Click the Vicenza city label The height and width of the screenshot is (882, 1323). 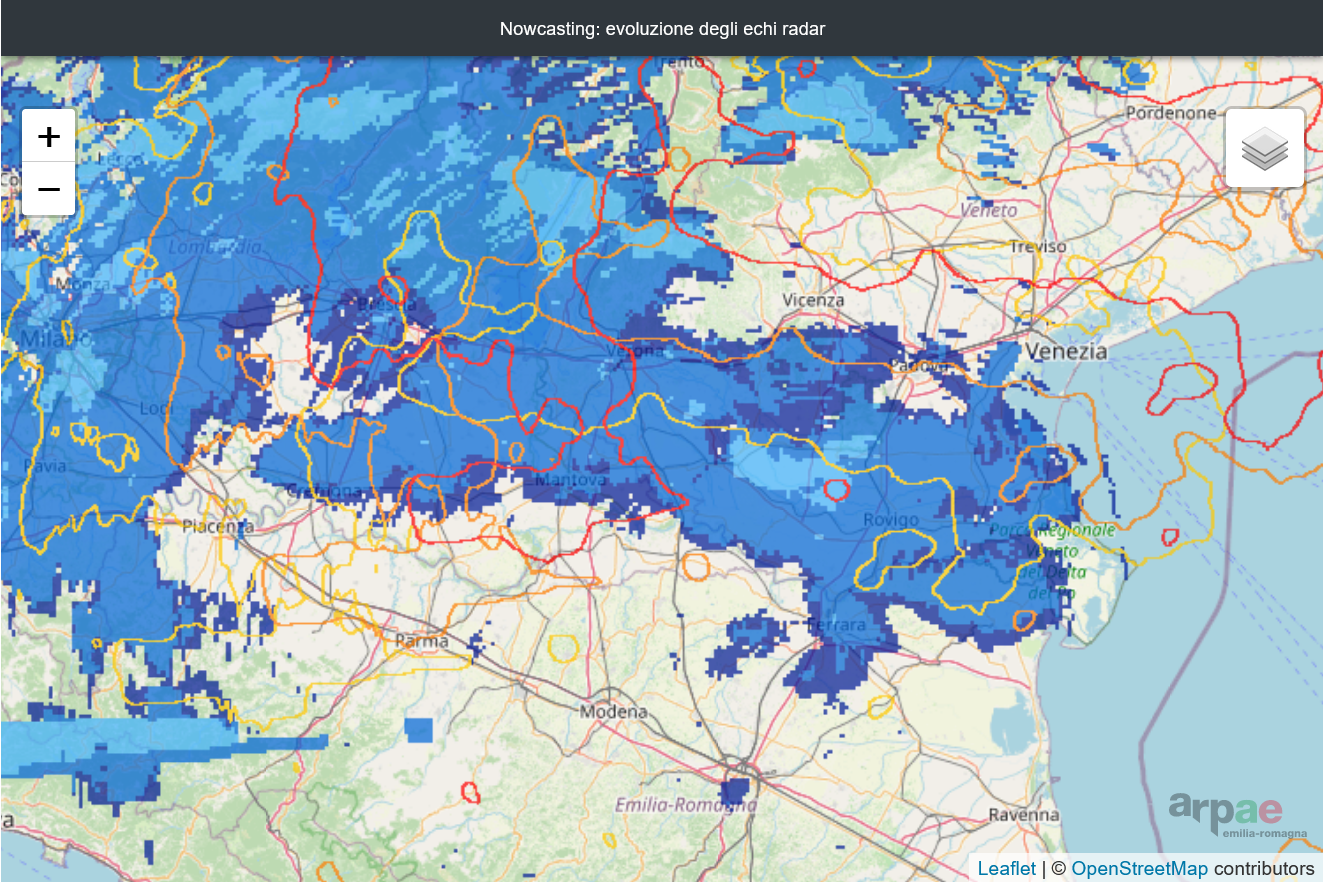click(x=813, y=300)
